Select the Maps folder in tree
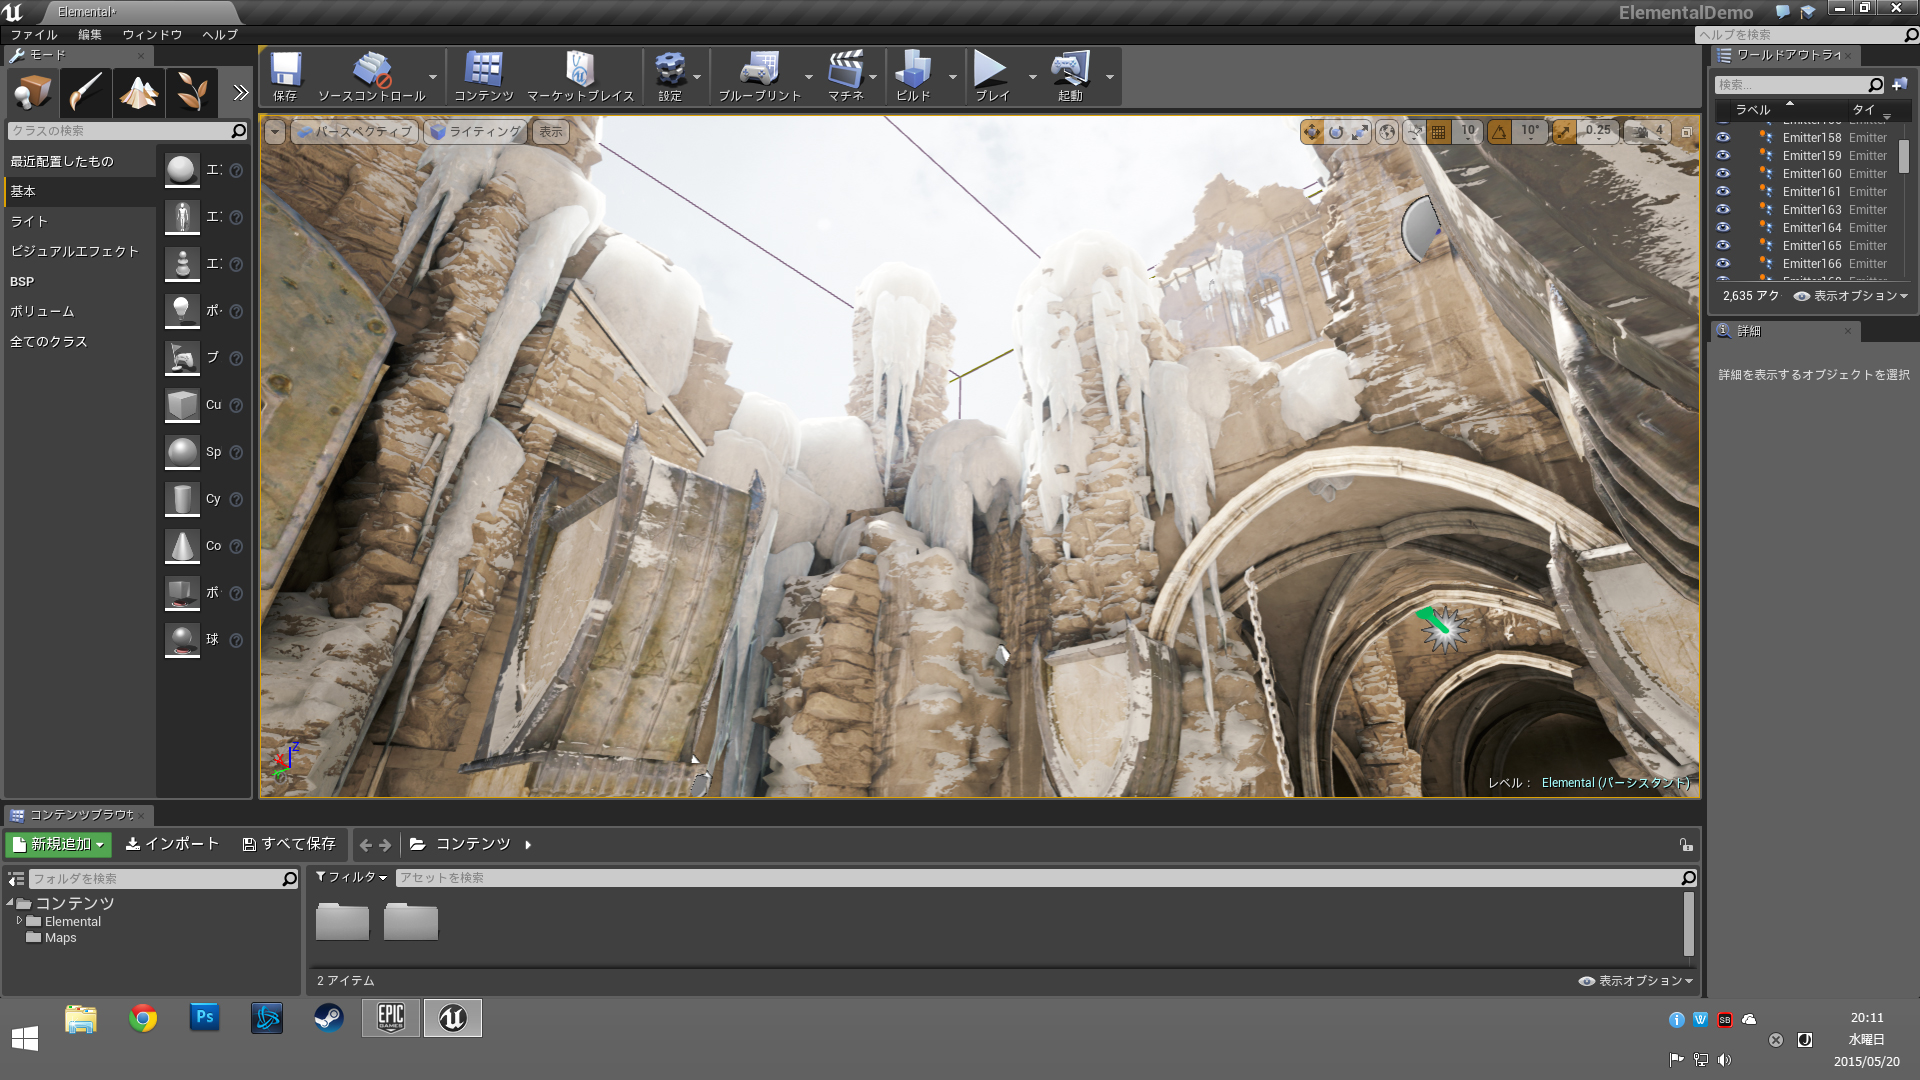 (x=60, y=938)
